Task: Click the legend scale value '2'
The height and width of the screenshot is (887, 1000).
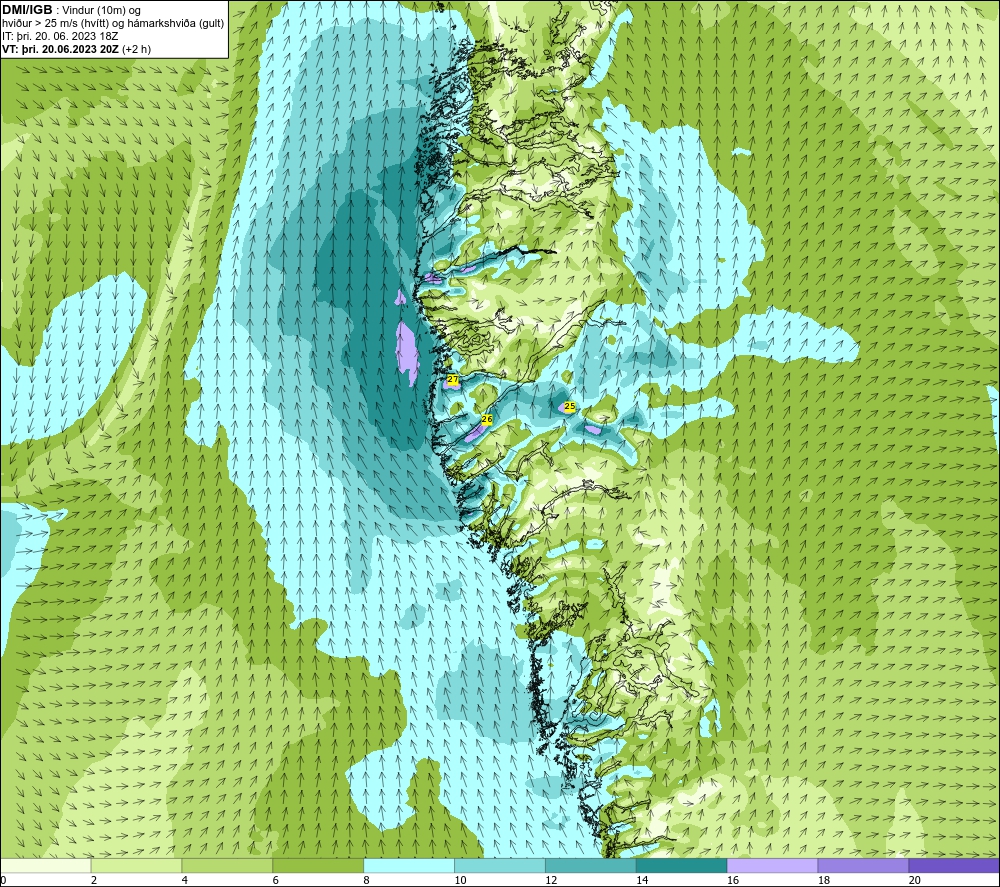Action: (94, 881)
